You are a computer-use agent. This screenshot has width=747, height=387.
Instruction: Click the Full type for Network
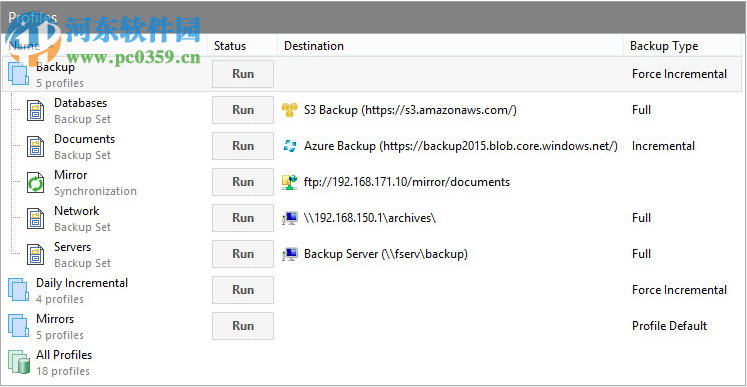641,218
